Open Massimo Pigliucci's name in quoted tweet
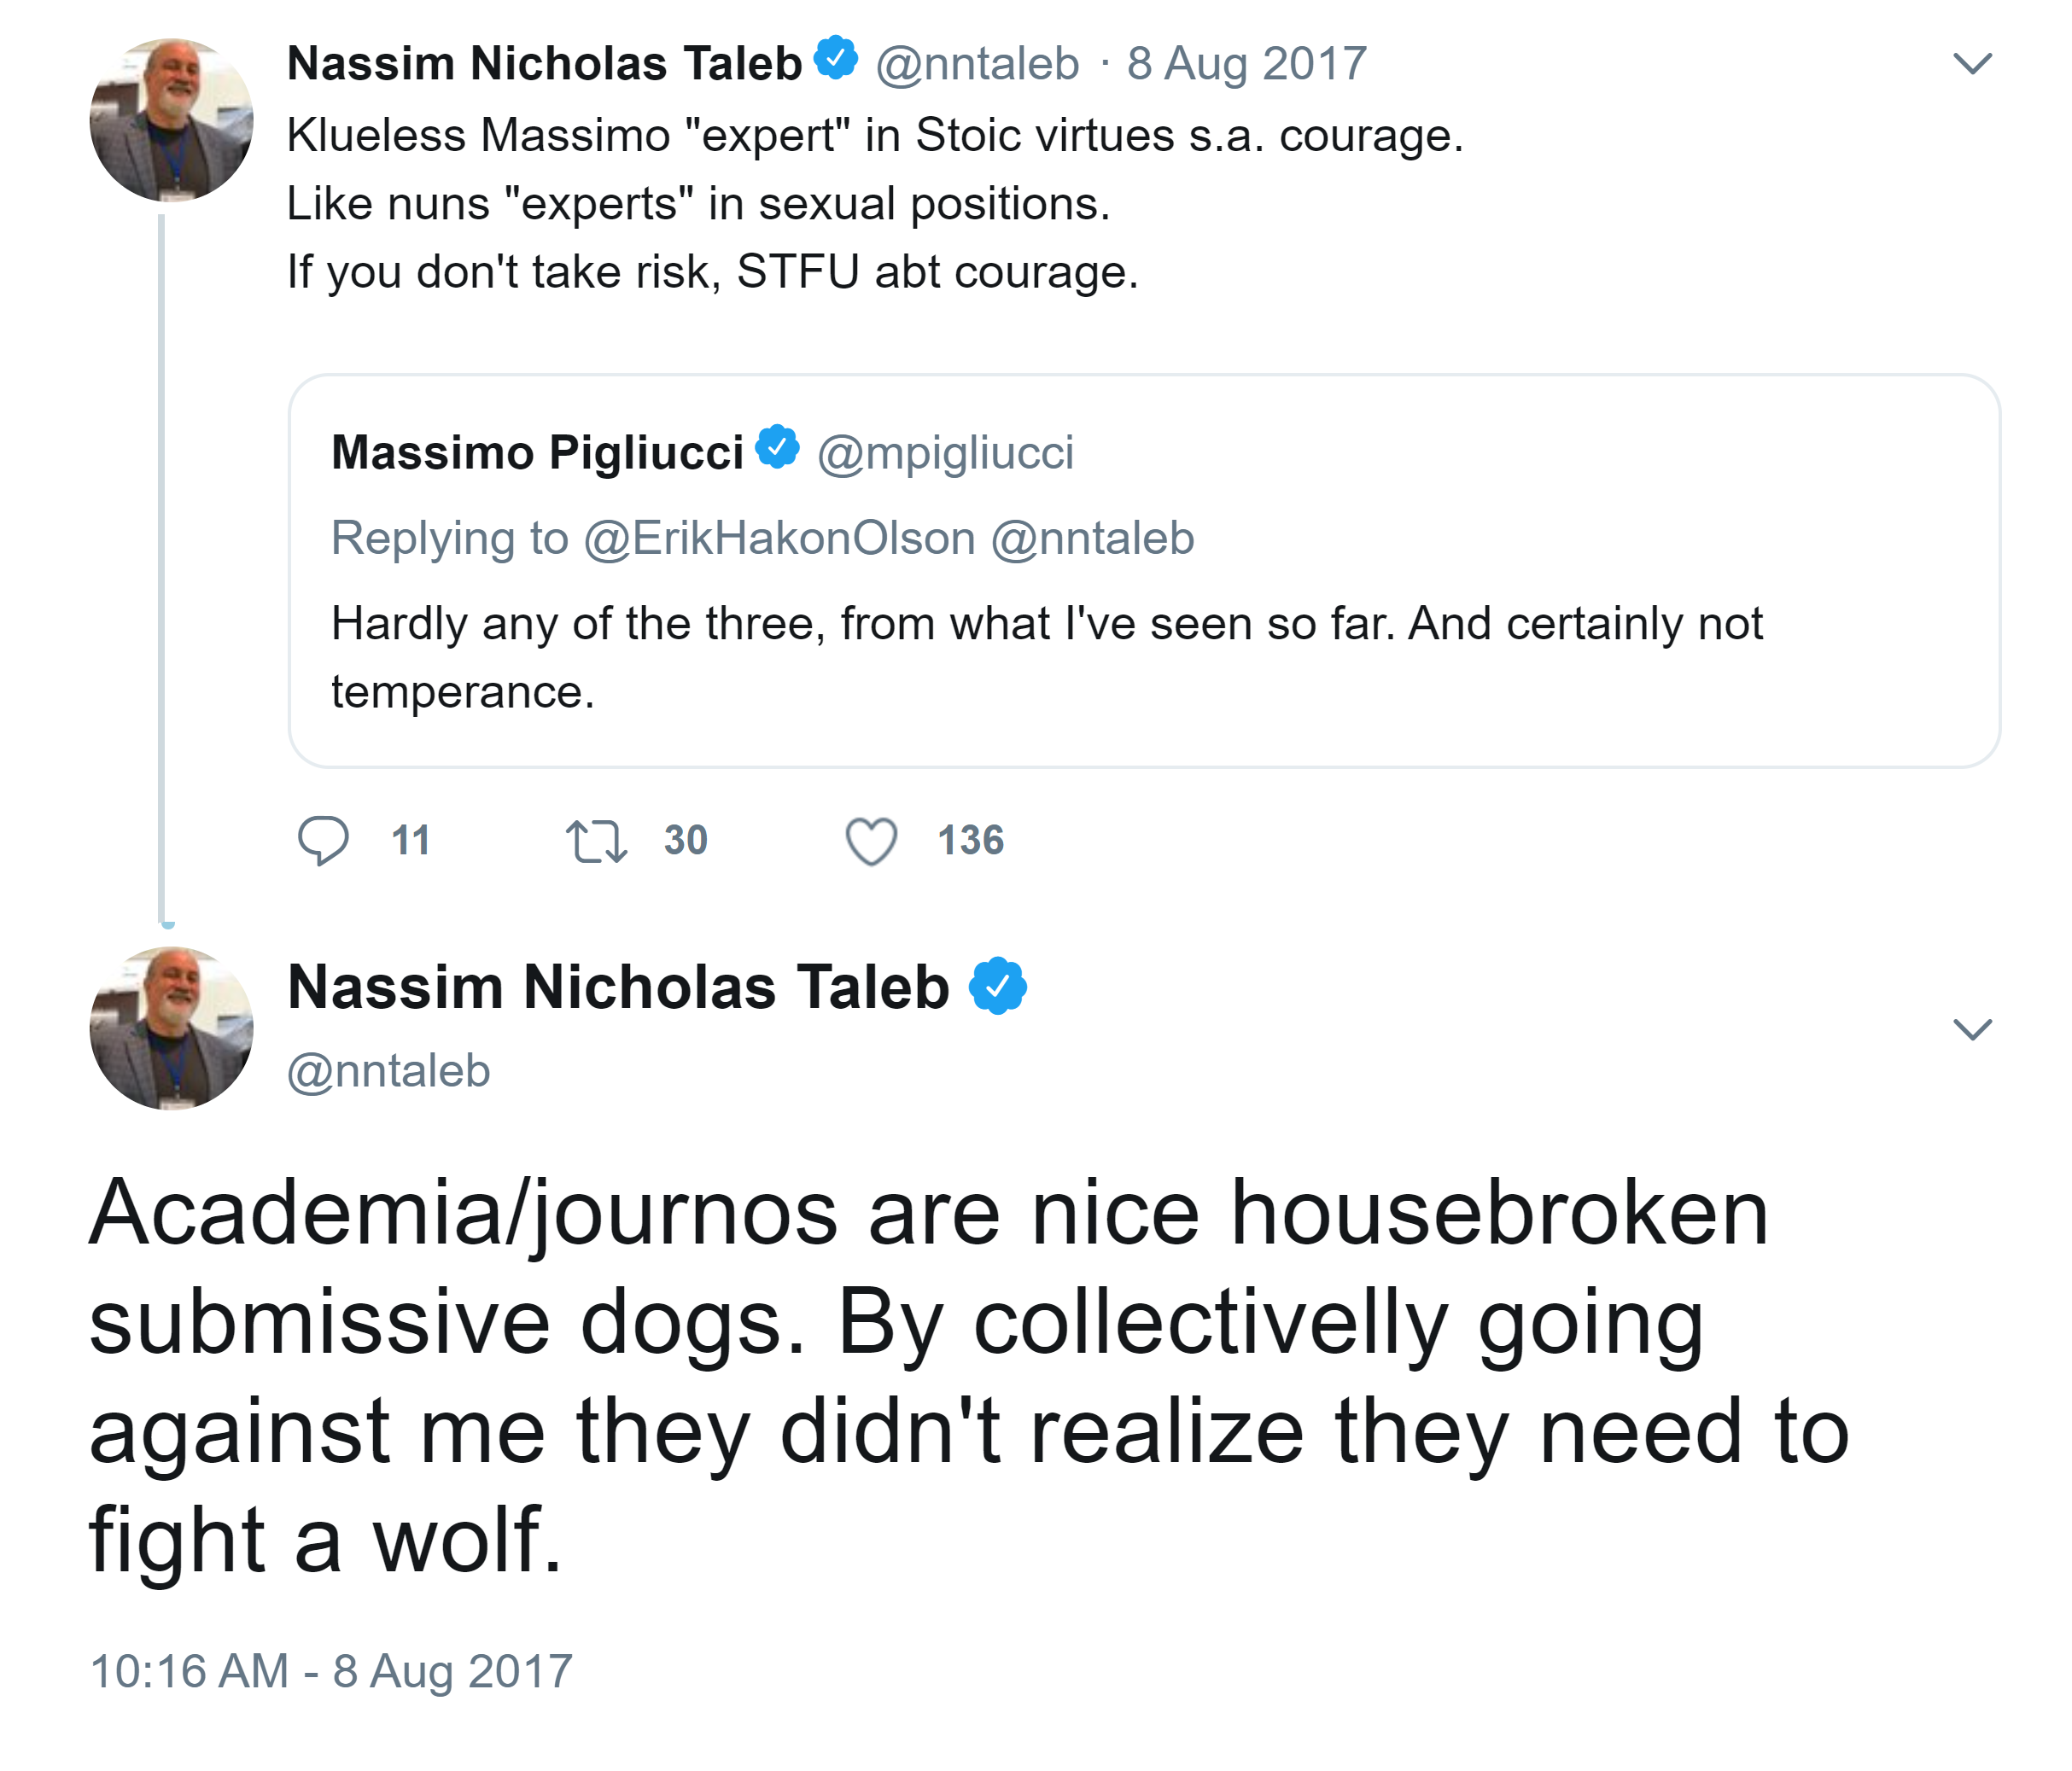The width and height of the screenshot is (2072, 1771). pos(537,453)
